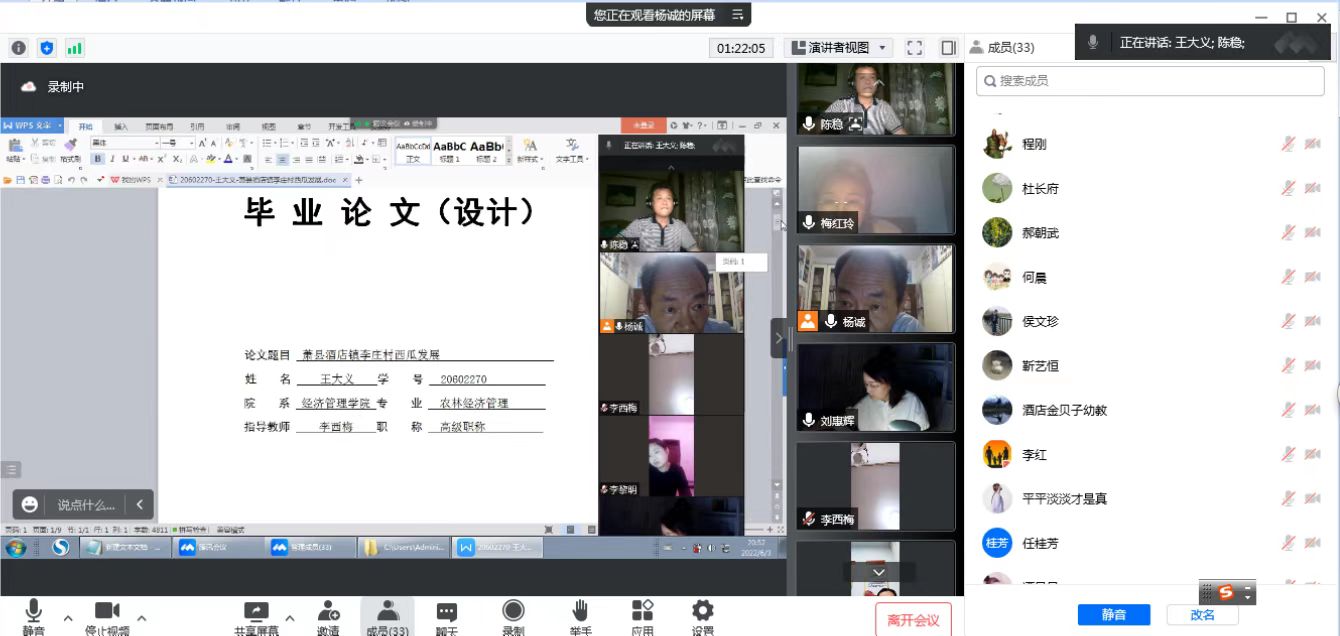1340x636 pixels.
Task: Toggle the microphone mute (静音) button
Action: pyautogui.click(x=33, y=616)
